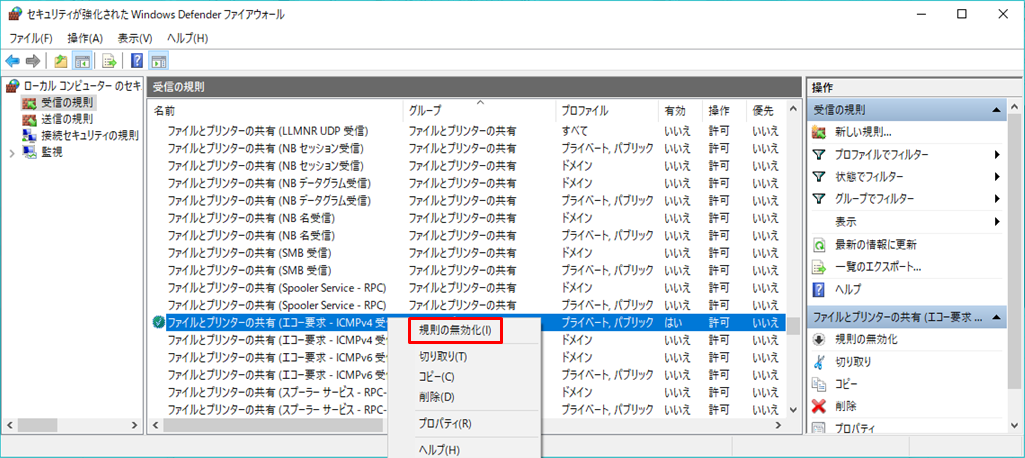Viewport: 1025px width, 458px height.
Task: Expand the 監視 tree node
Action: [12, 152]
